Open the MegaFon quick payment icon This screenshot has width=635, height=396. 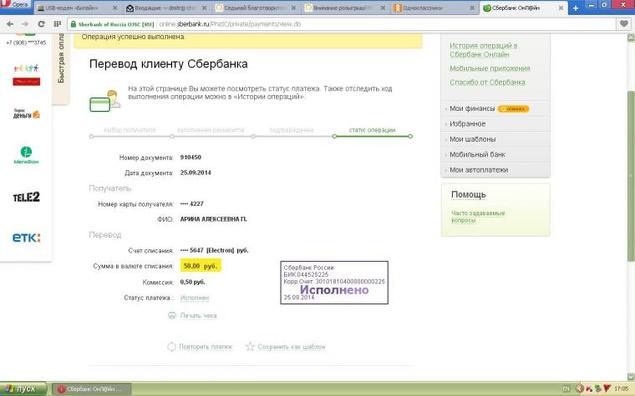tap(26, 155)
